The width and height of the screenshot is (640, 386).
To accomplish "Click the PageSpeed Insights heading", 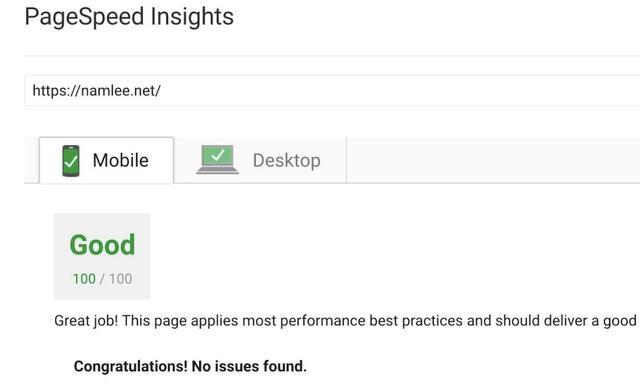I will tap(129, 17).
